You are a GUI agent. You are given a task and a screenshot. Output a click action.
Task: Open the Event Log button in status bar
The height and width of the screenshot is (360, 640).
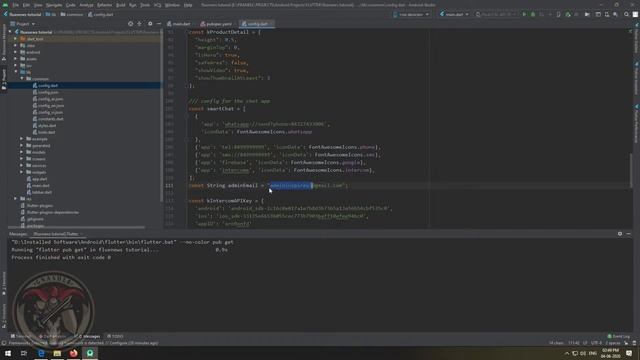coord(619,336)
